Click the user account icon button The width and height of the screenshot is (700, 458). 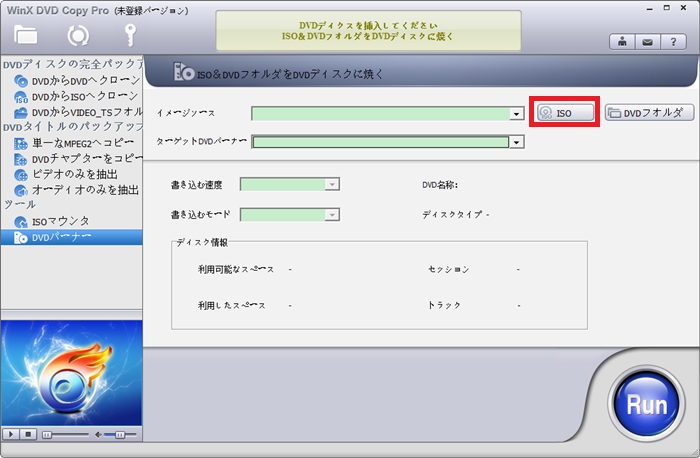pos(622,42)
